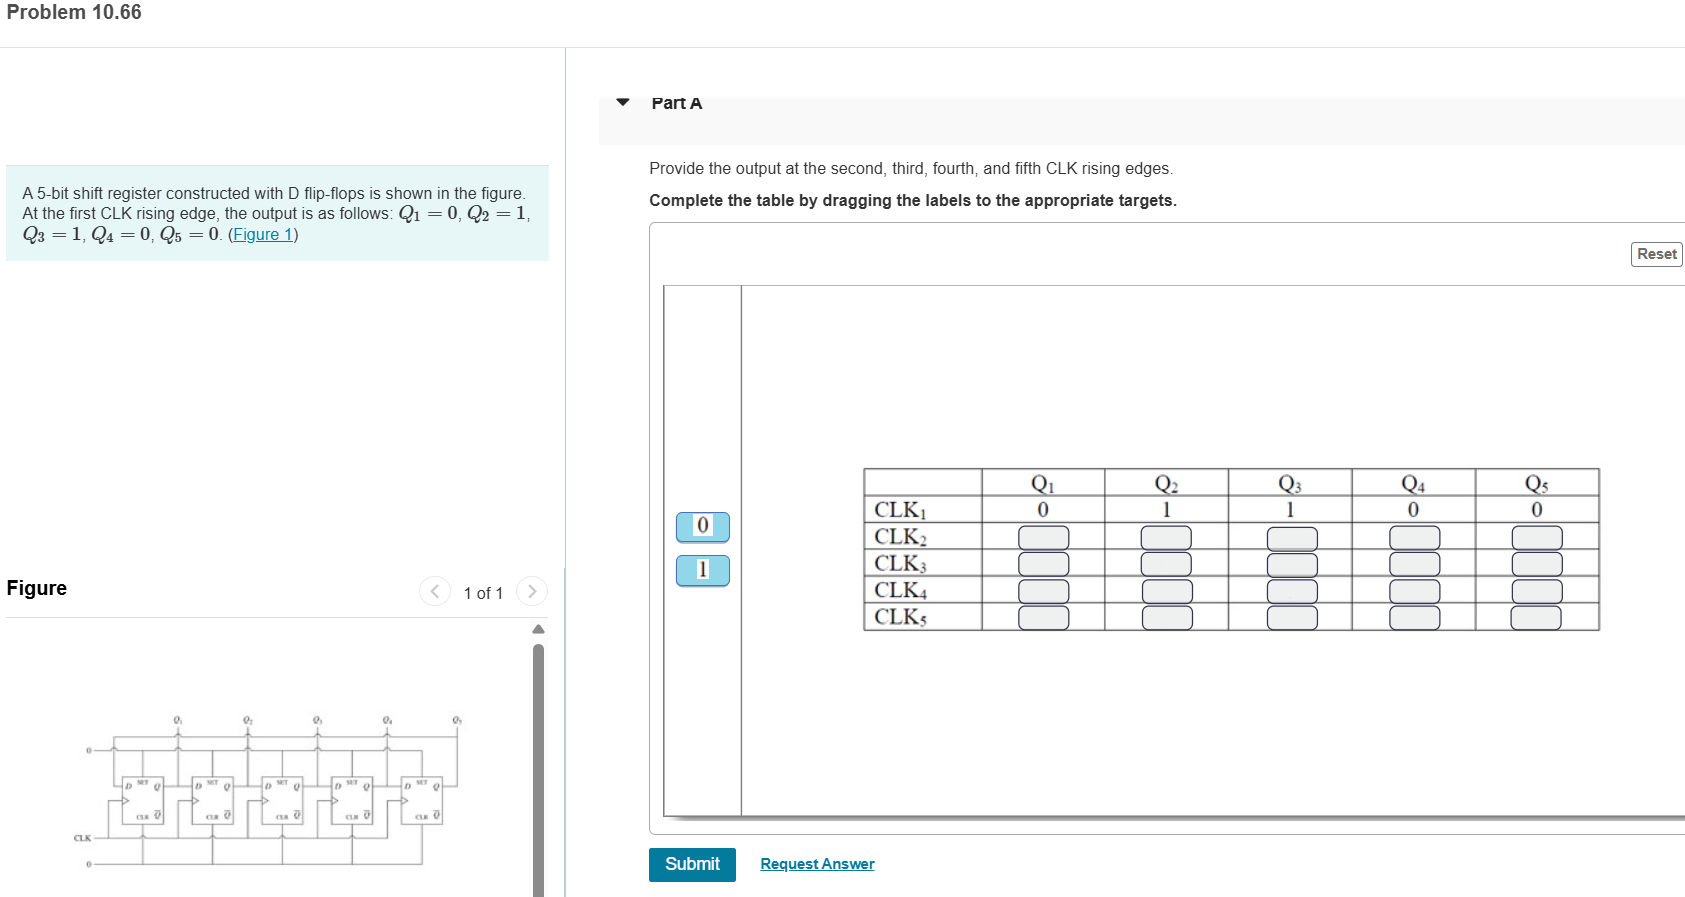
Task: Click the CLK3 row Q1 target box
Action: (x=1043, y=564)
